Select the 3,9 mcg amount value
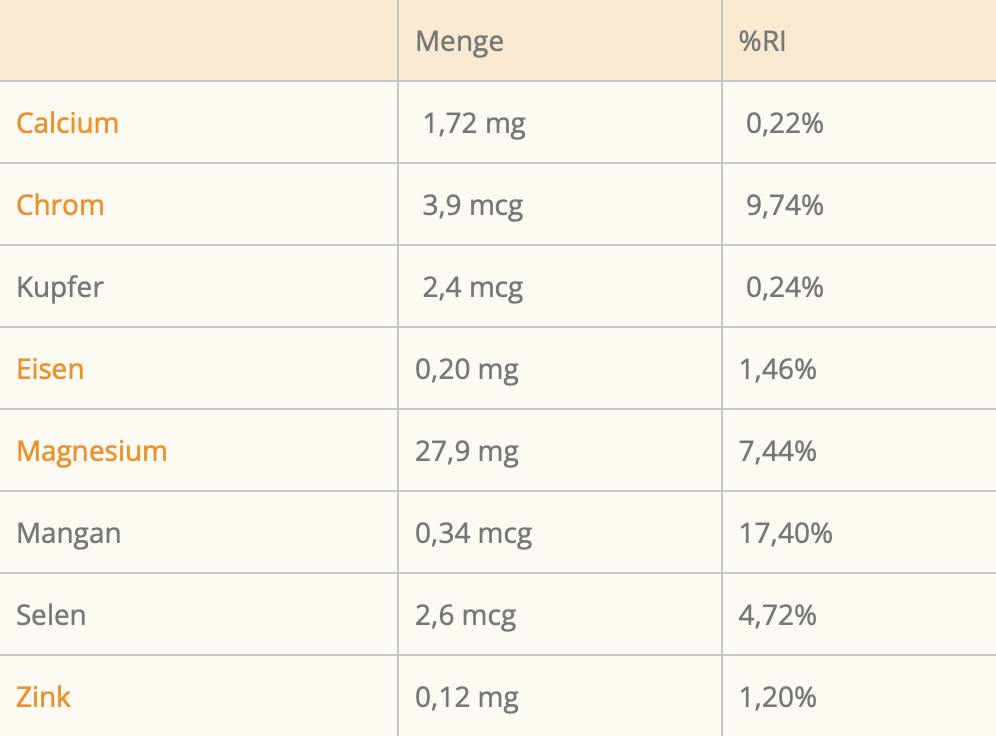Viewport: 996px width, 736px height. 473,205
